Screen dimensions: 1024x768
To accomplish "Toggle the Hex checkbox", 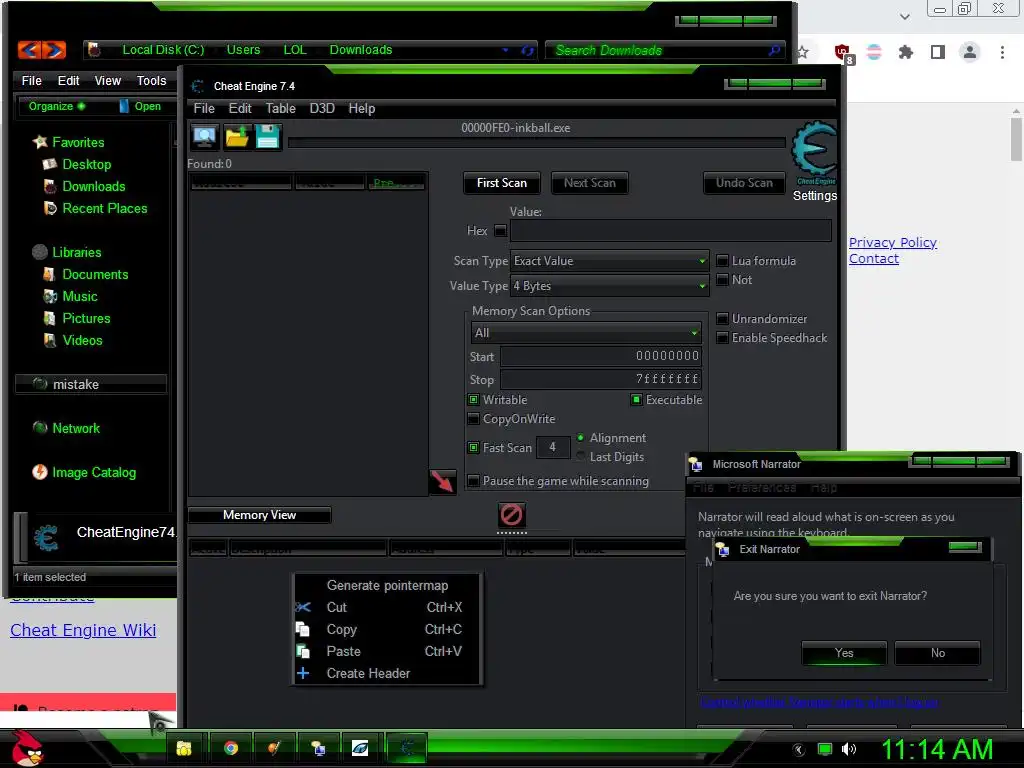I will coord(500,231).
